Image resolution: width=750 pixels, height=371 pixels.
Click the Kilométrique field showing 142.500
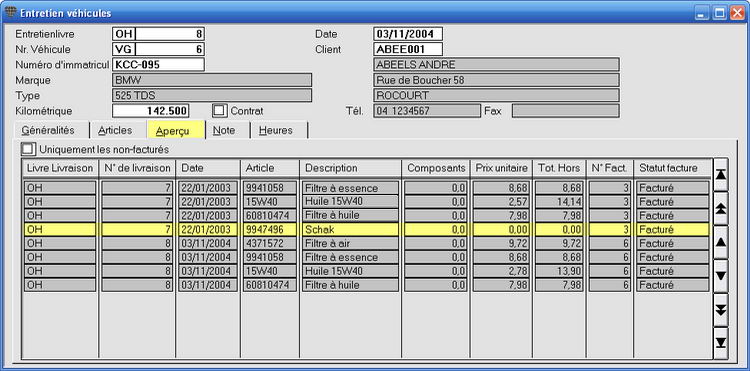pyautogui.click(x=151, y=111)
